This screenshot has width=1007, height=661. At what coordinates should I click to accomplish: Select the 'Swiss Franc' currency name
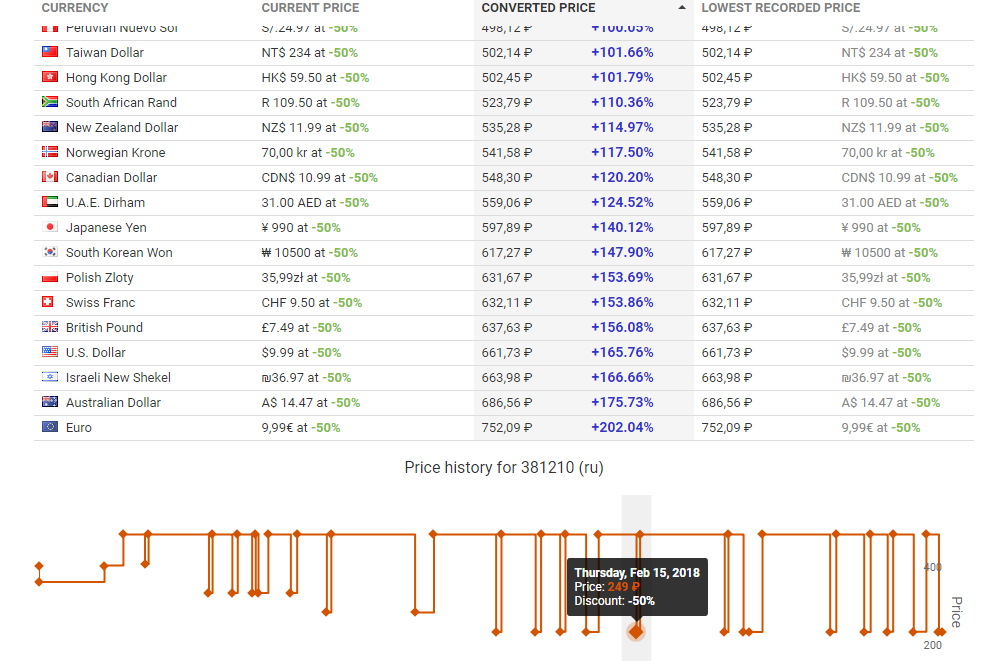[100, 303]
